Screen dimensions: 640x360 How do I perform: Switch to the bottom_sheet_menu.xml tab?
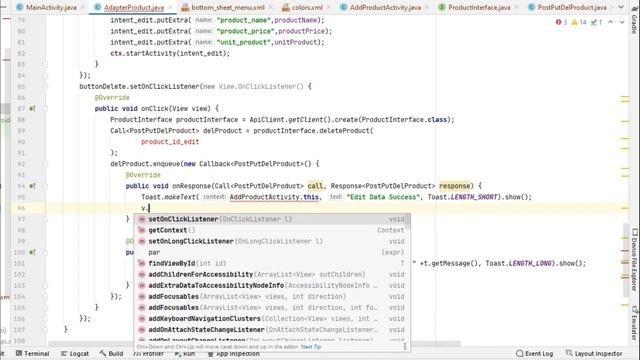[x=228, y=7]
